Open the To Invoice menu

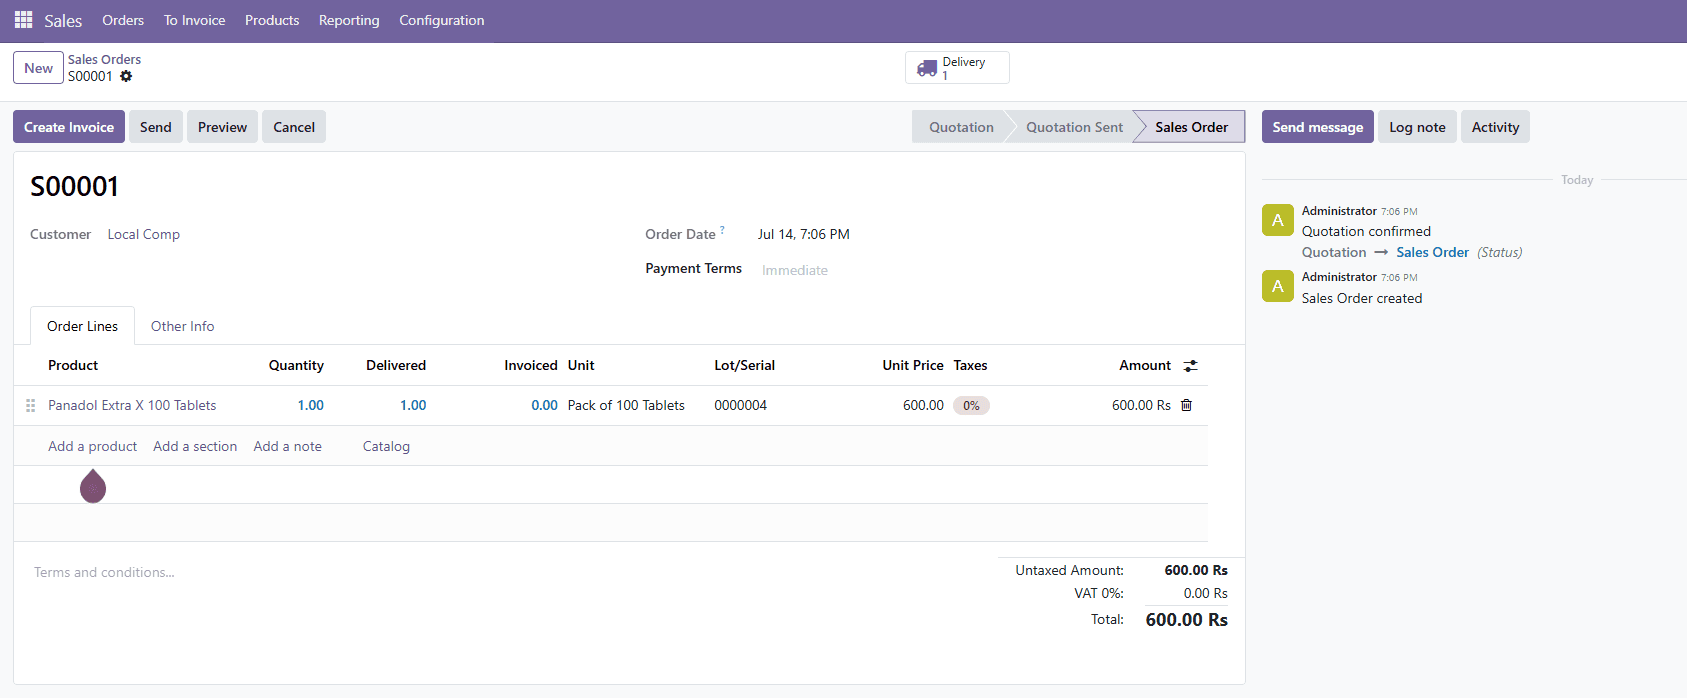[x=194, y=20]
